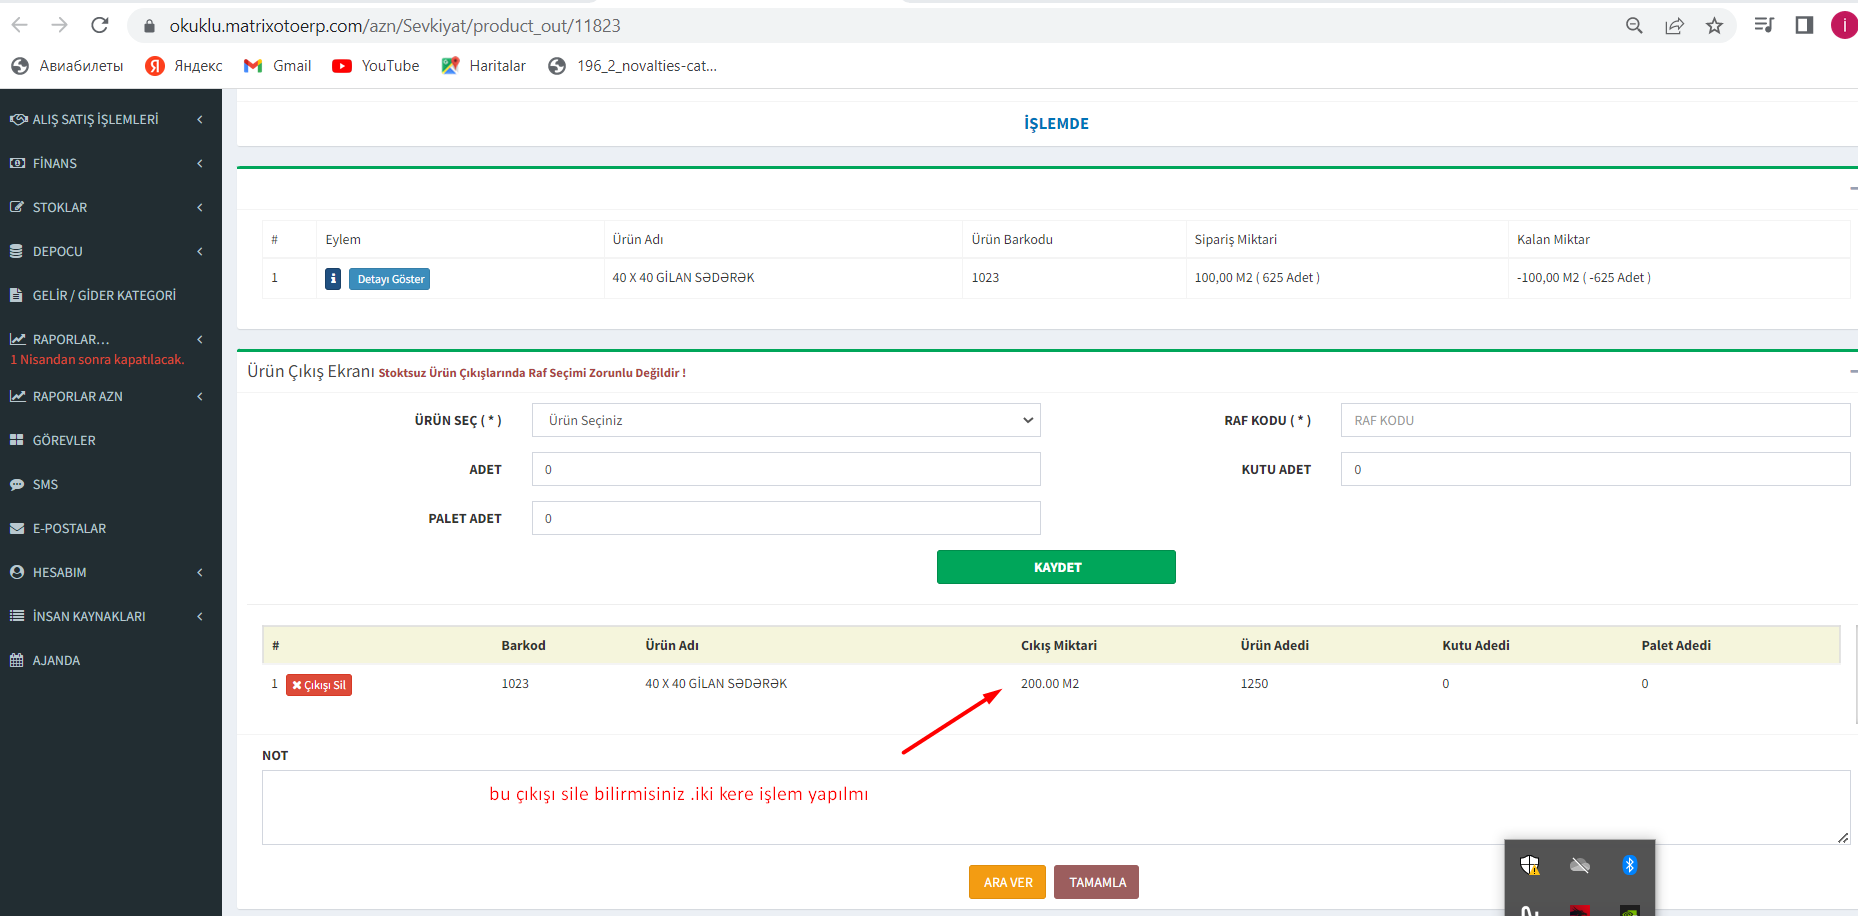Expand the FİNANS sidebar menu

click(x=110, y=163)
